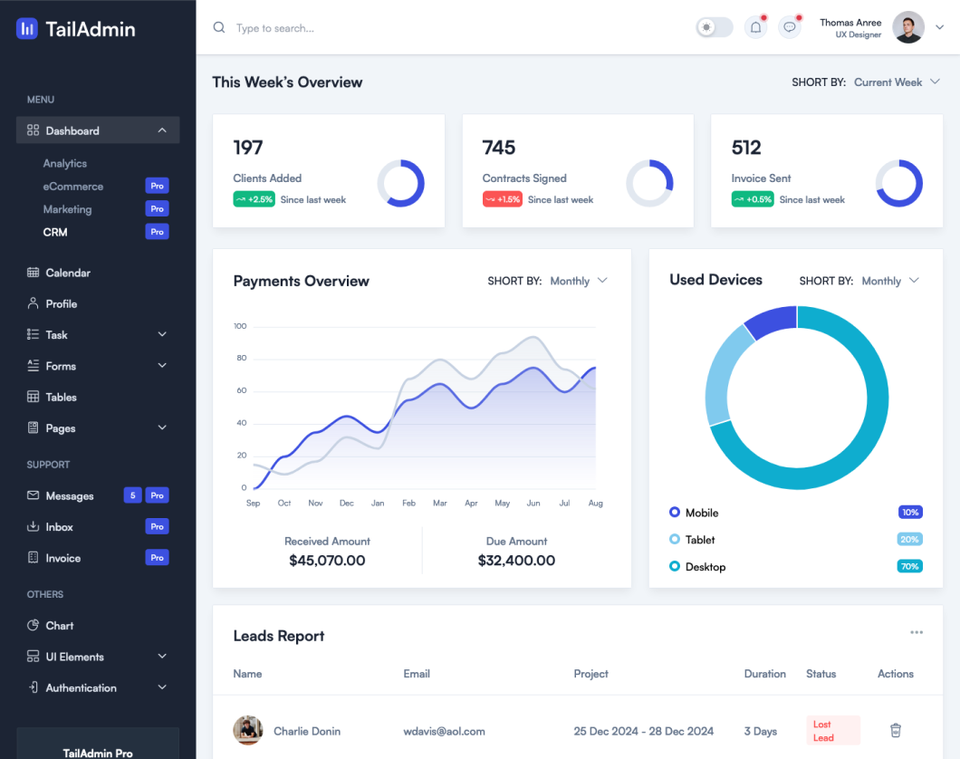Click the TailAdmin Pro button
This screenshot has width=960, height=759.
coord(97,752)
